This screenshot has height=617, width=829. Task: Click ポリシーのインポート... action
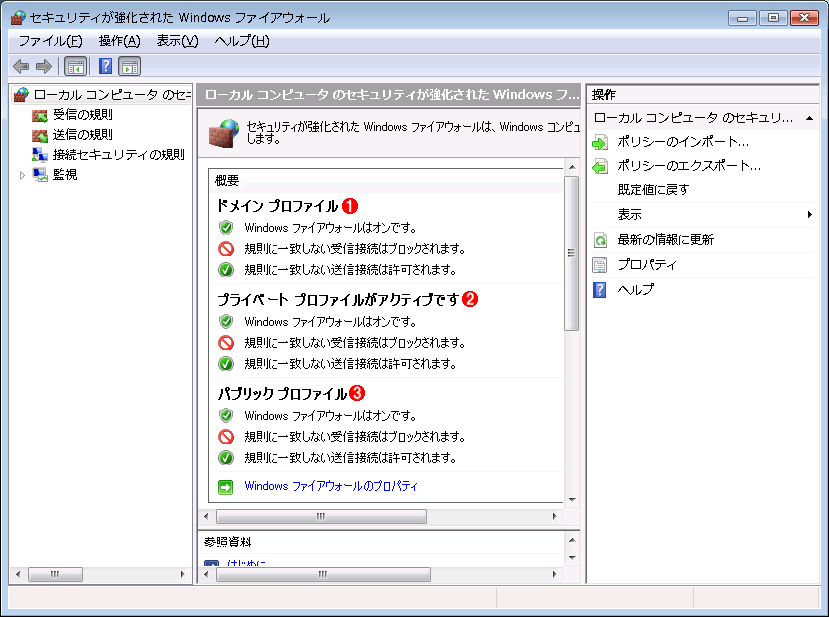click(x=683, y=142)
